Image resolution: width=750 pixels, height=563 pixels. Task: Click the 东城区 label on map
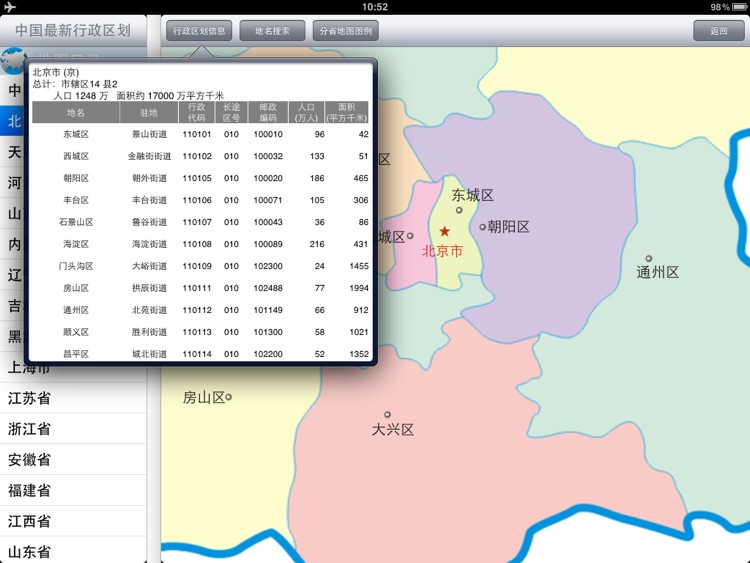(x=473, y=195)
